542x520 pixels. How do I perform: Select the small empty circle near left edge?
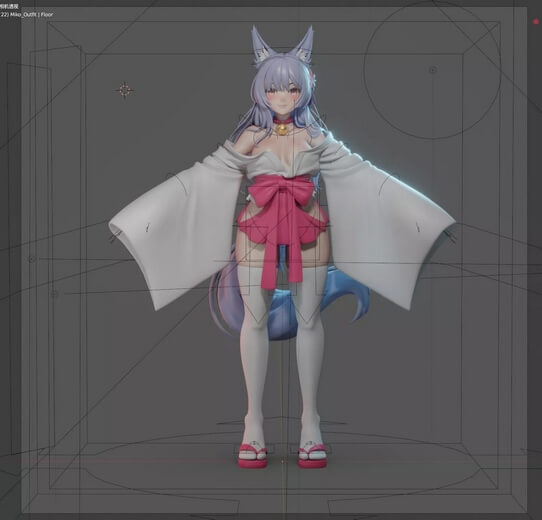tap(32, 259)
